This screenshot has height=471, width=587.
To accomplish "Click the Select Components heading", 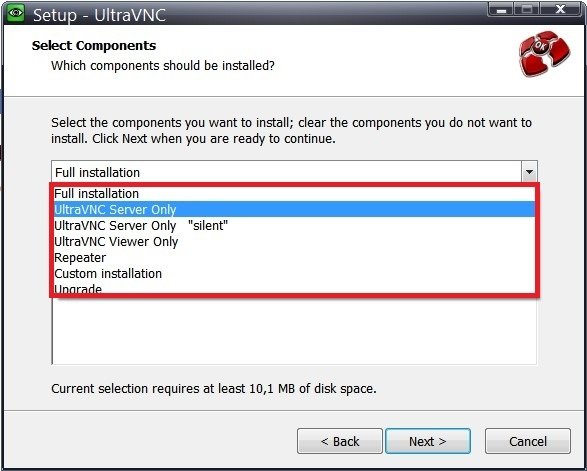I will (x=94, y=46).
